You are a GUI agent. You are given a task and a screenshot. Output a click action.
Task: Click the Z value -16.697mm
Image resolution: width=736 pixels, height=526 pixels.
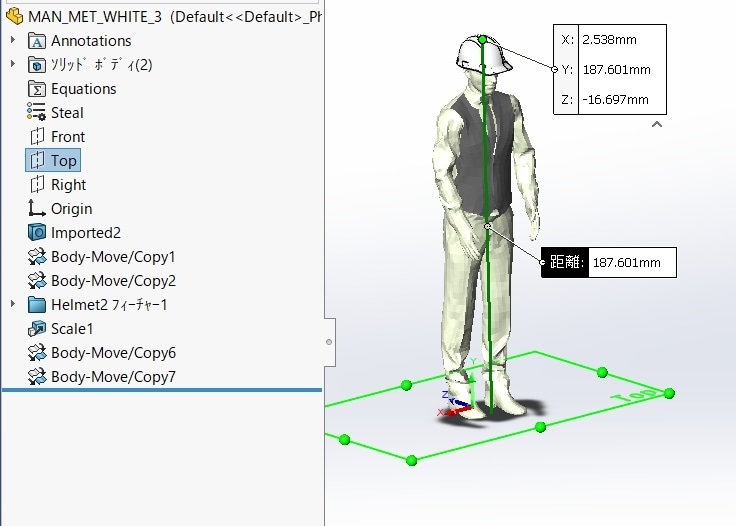click(615, 99)
